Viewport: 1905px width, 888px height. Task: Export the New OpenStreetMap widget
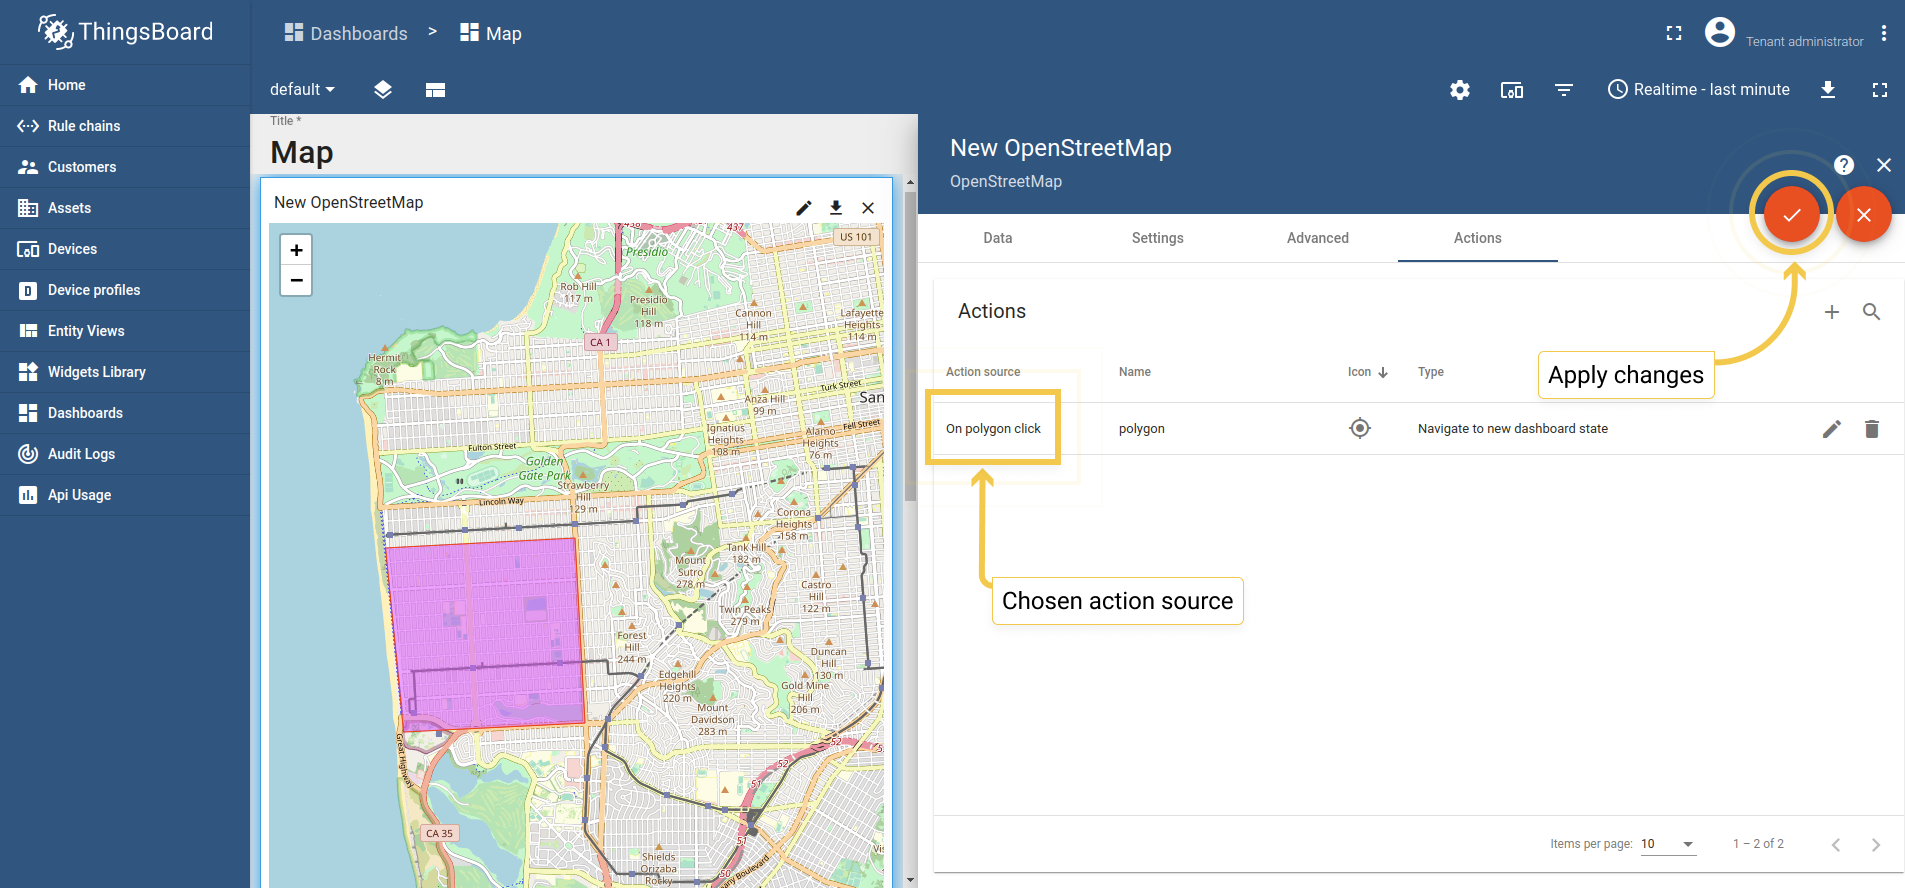click(x=836, y=208)
